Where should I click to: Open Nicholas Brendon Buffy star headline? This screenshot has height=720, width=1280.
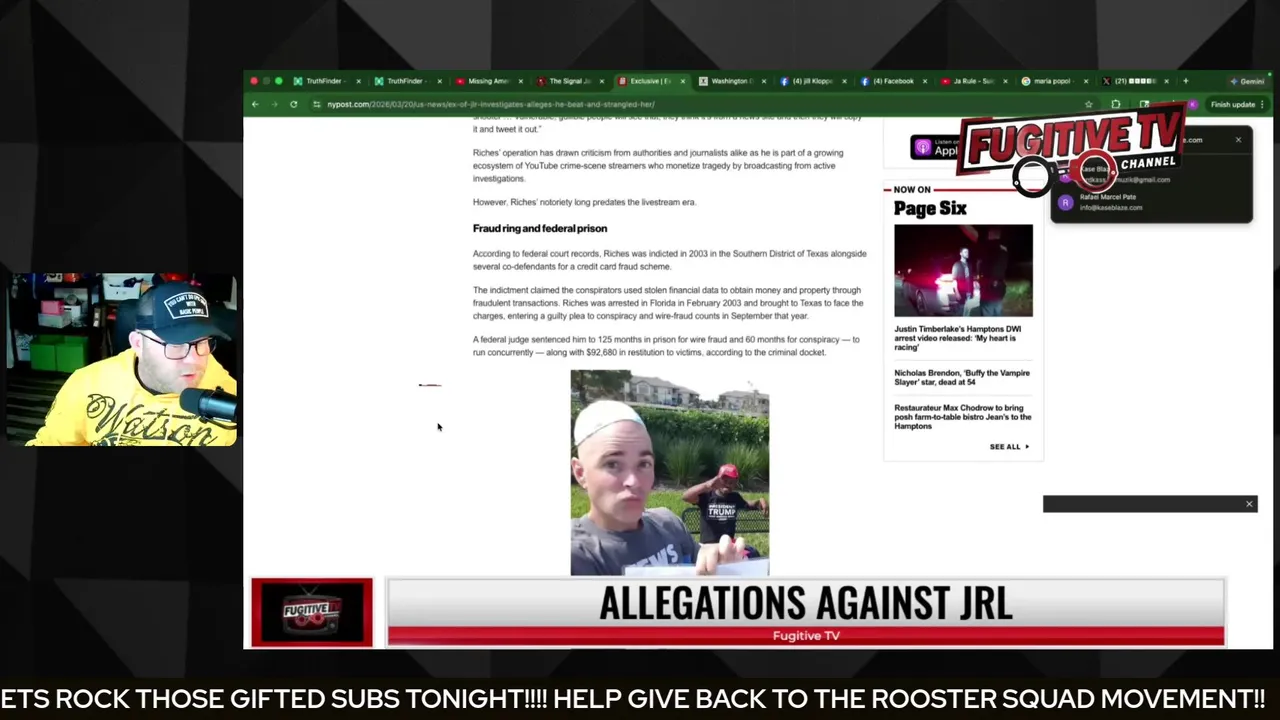[x=961, y=377]
